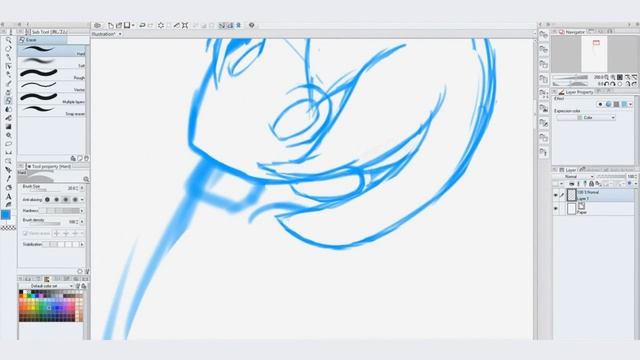Open the arrow at the end of the Stabilization row
This screenshot has height=360, width=640.
click(x=82, y=244)
